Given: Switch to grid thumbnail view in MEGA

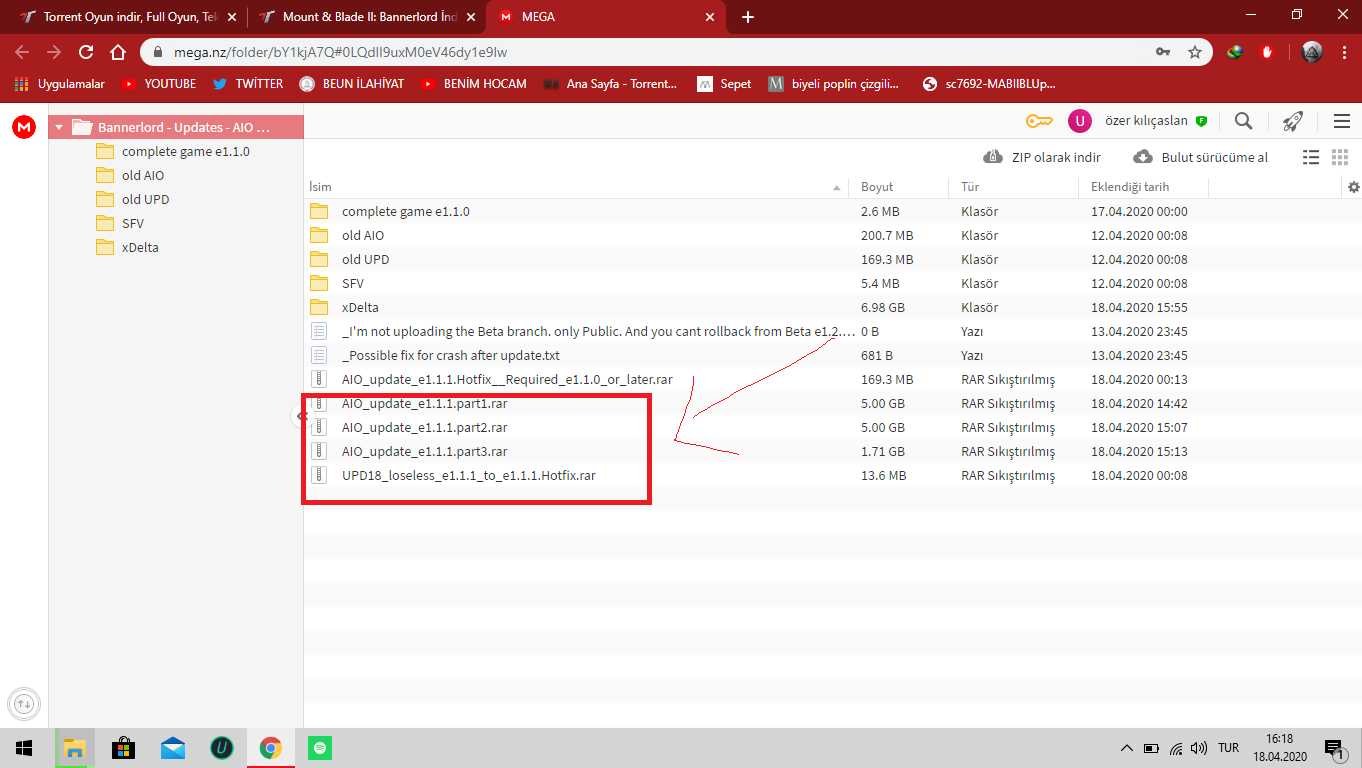Looking at the screenshot, I should [1340, 157].
